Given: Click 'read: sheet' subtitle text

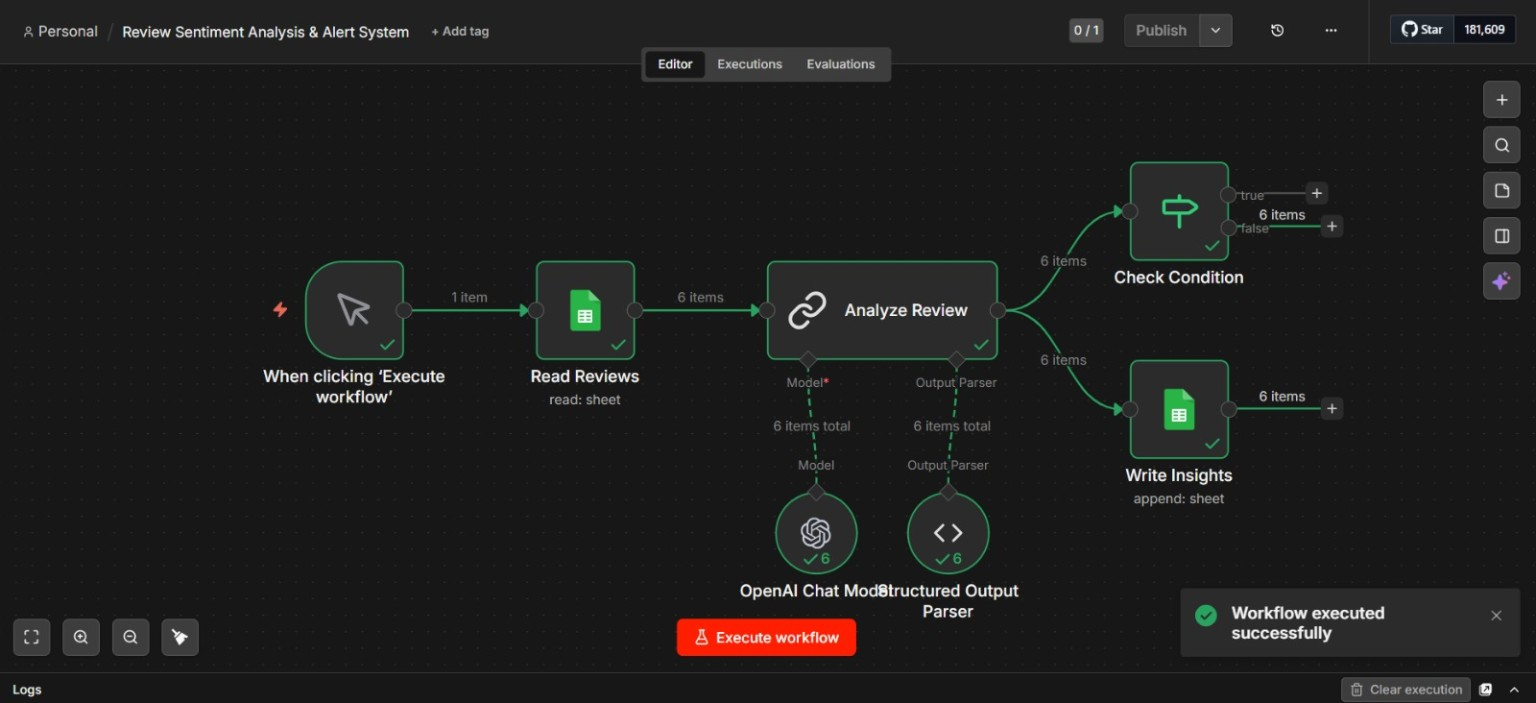Looking at the screenshot, I should tap(585, 400).
